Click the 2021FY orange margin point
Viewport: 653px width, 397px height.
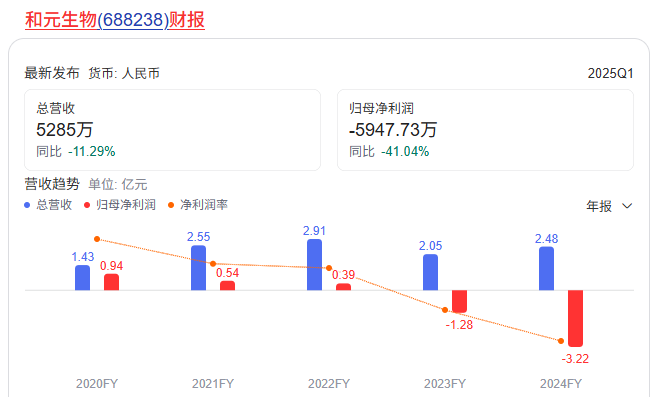213,264
